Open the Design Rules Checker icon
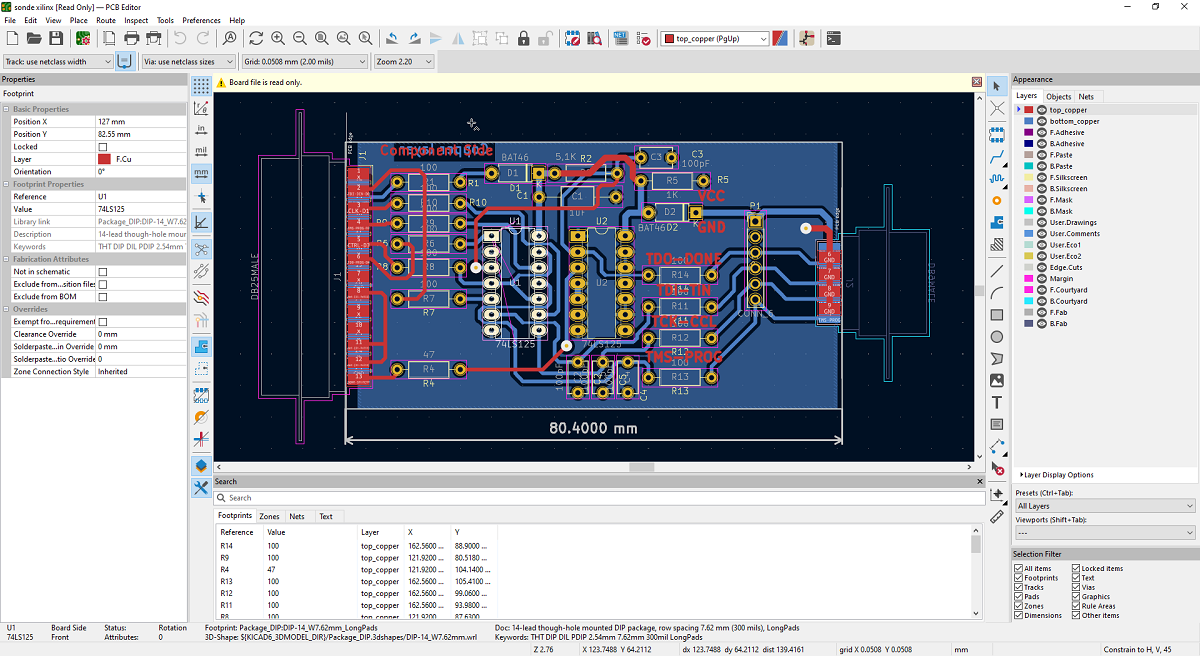Viewport: 1200px width, 656px height. point(643,38)
